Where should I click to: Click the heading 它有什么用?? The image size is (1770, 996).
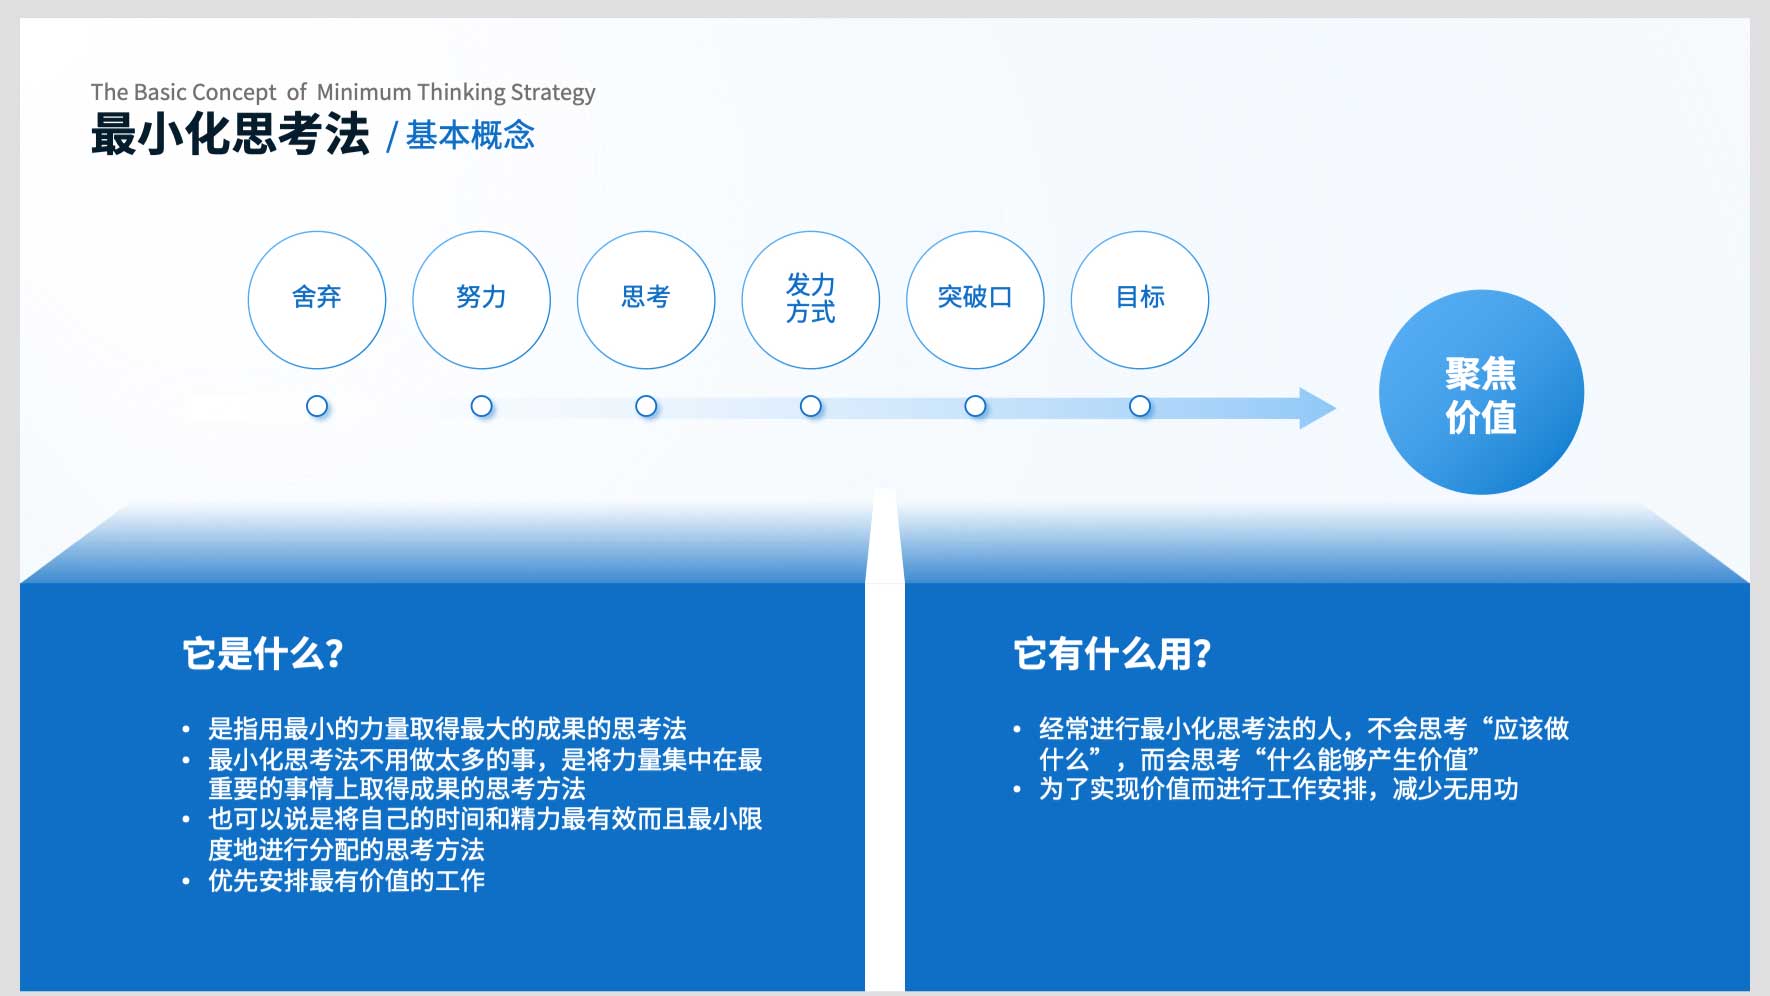coord(1112,654)
